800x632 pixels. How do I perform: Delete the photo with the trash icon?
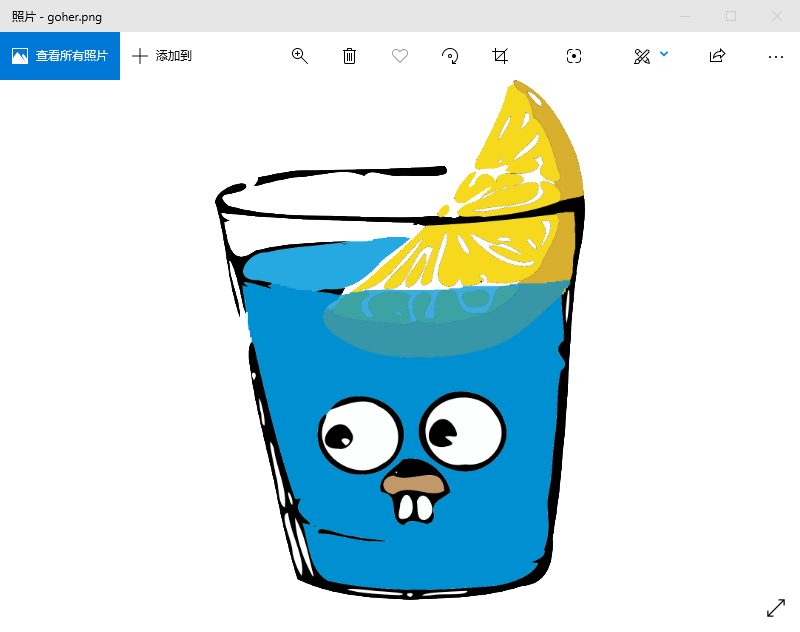click(349, 56)
